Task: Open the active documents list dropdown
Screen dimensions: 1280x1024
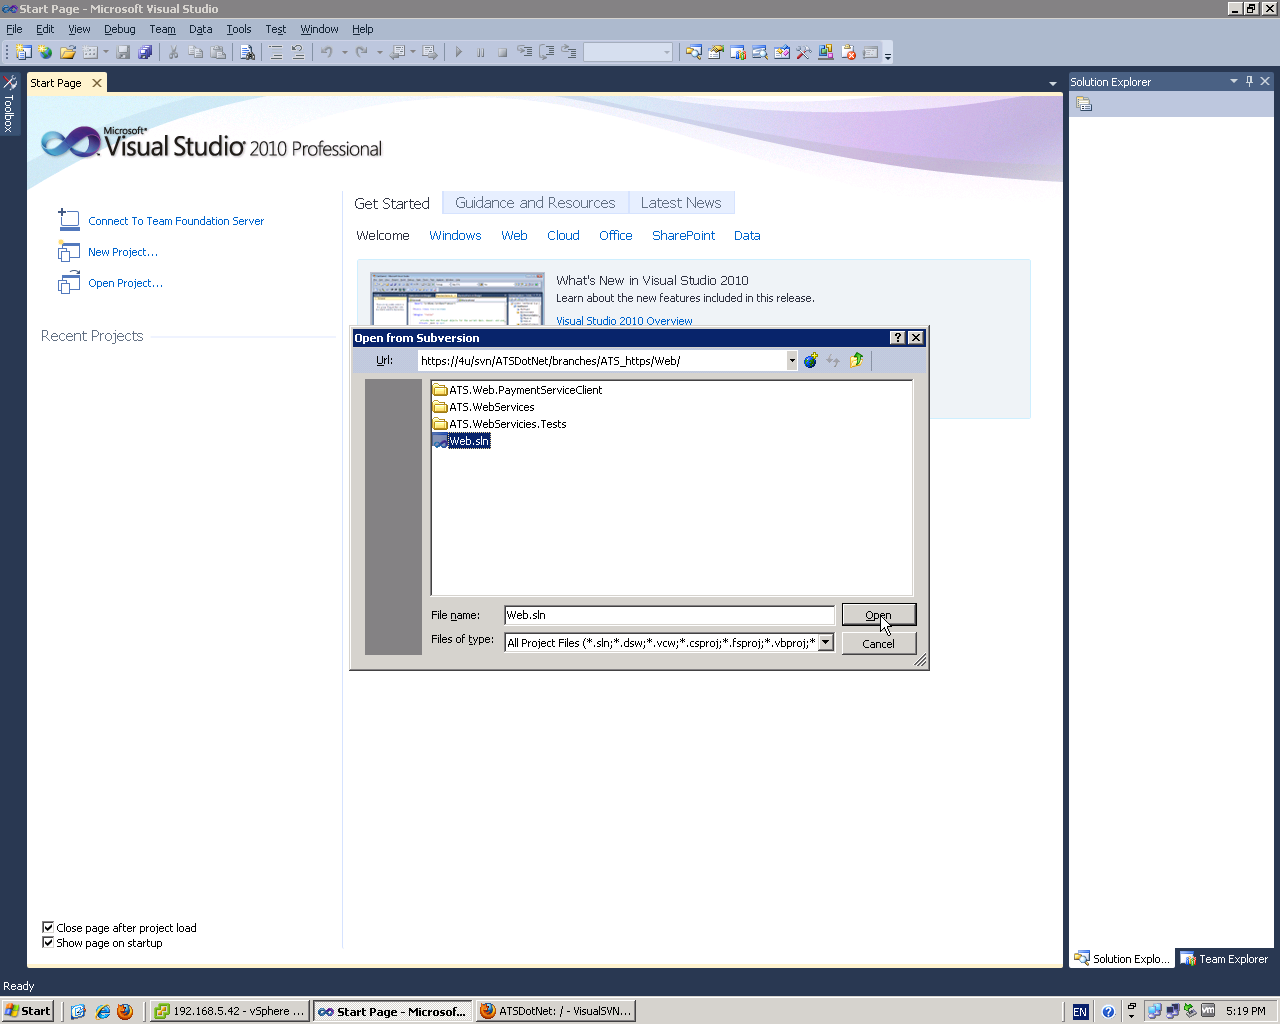Action: 1052,84
